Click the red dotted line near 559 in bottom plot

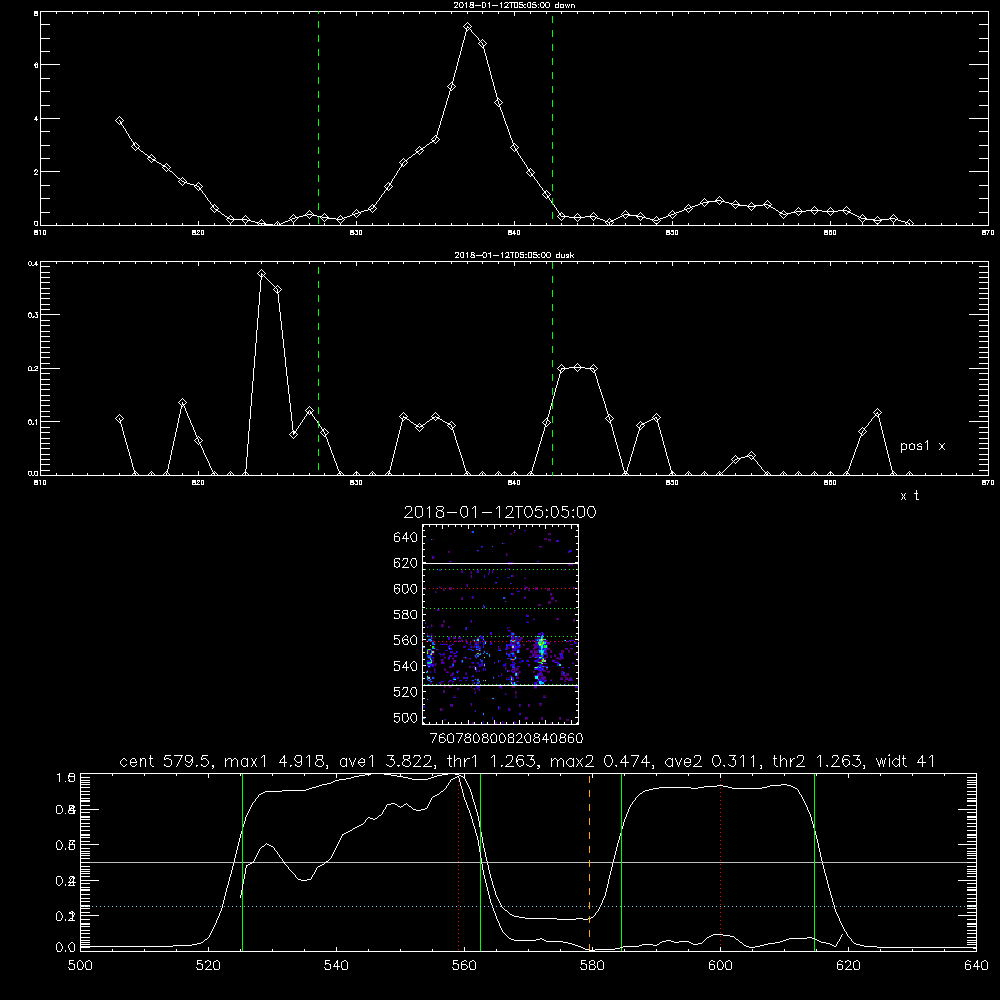pos(459,862)
